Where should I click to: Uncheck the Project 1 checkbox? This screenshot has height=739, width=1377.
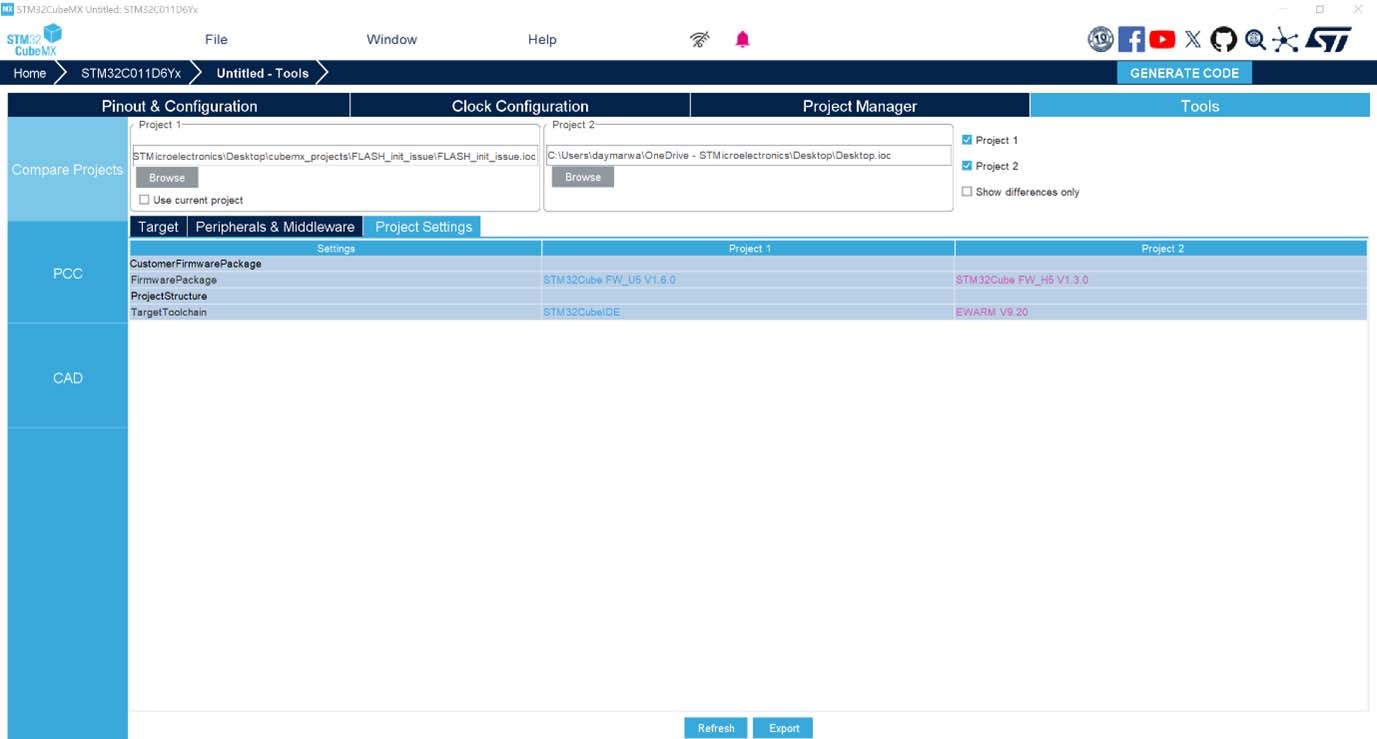click(x=967, y=140)
